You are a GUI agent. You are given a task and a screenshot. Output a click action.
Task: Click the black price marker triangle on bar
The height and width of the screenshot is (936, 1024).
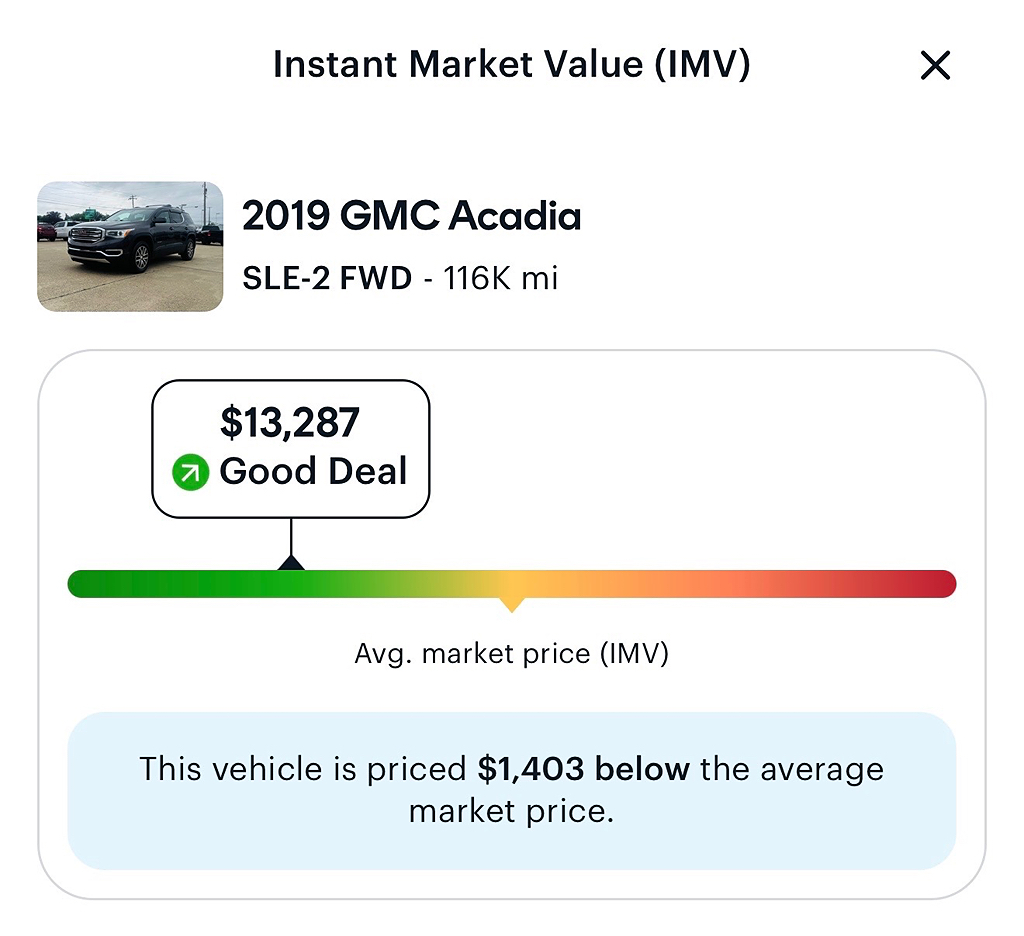pos(291,562)
